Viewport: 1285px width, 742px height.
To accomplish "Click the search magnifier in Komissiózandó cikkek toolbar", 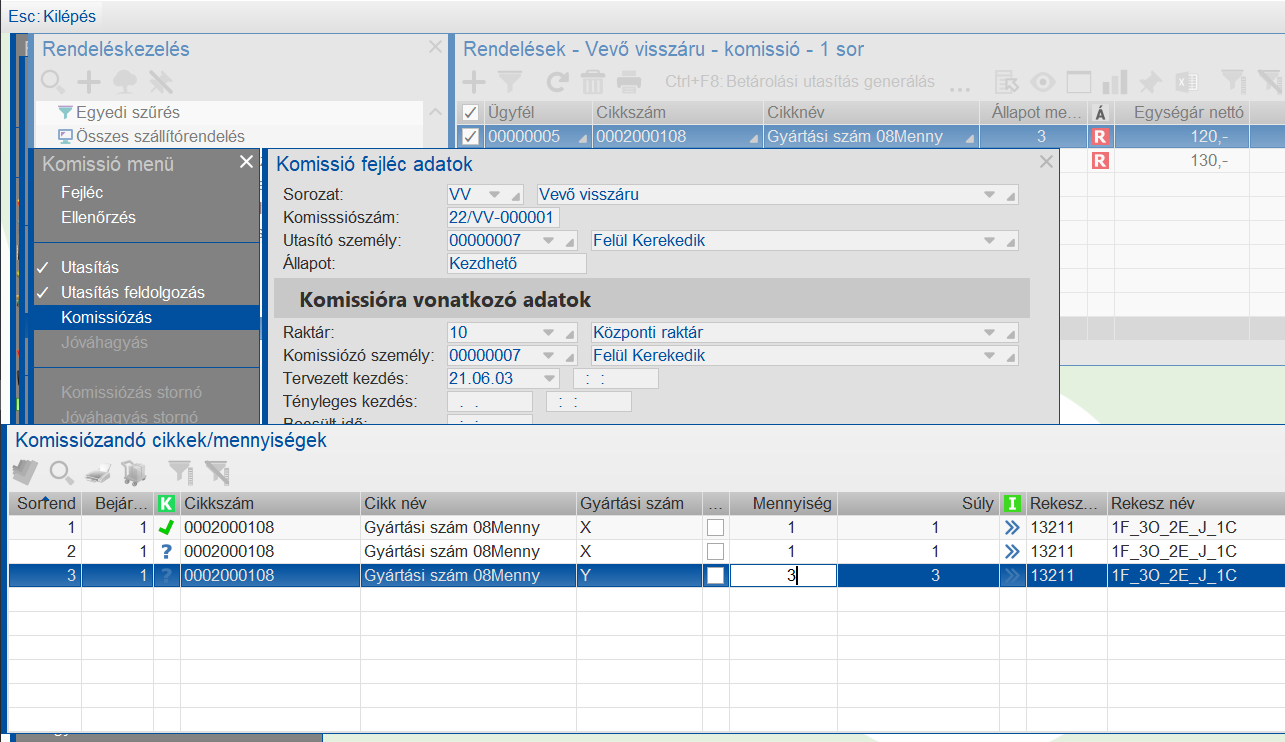I will click(x=62, y=472).
